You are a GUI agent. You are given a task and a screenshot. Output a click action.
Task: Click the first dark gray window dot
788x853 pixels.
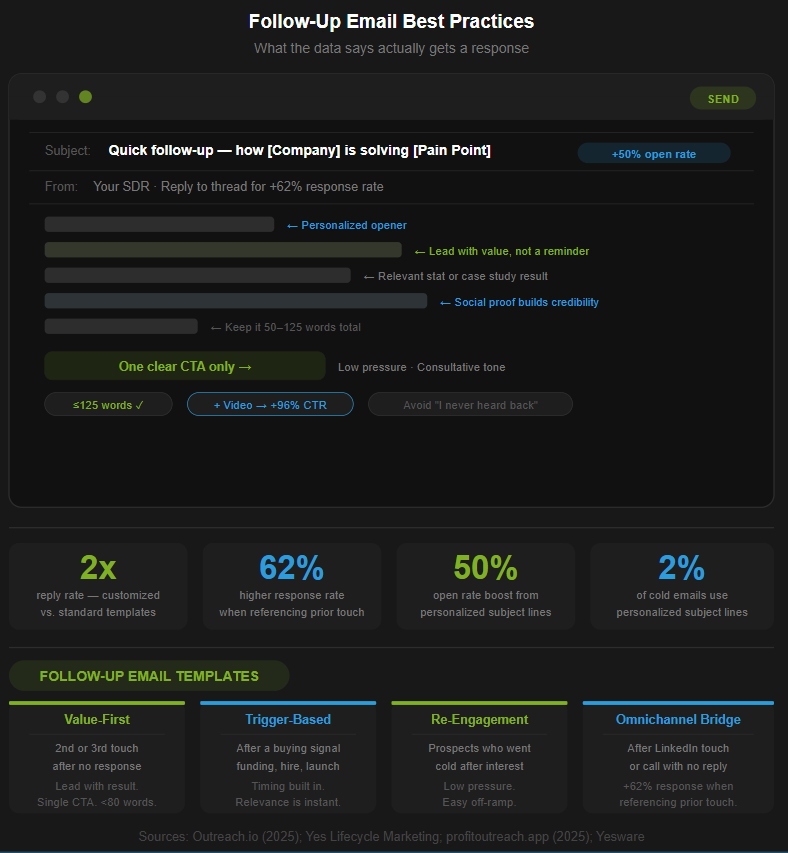coord(40,97)
